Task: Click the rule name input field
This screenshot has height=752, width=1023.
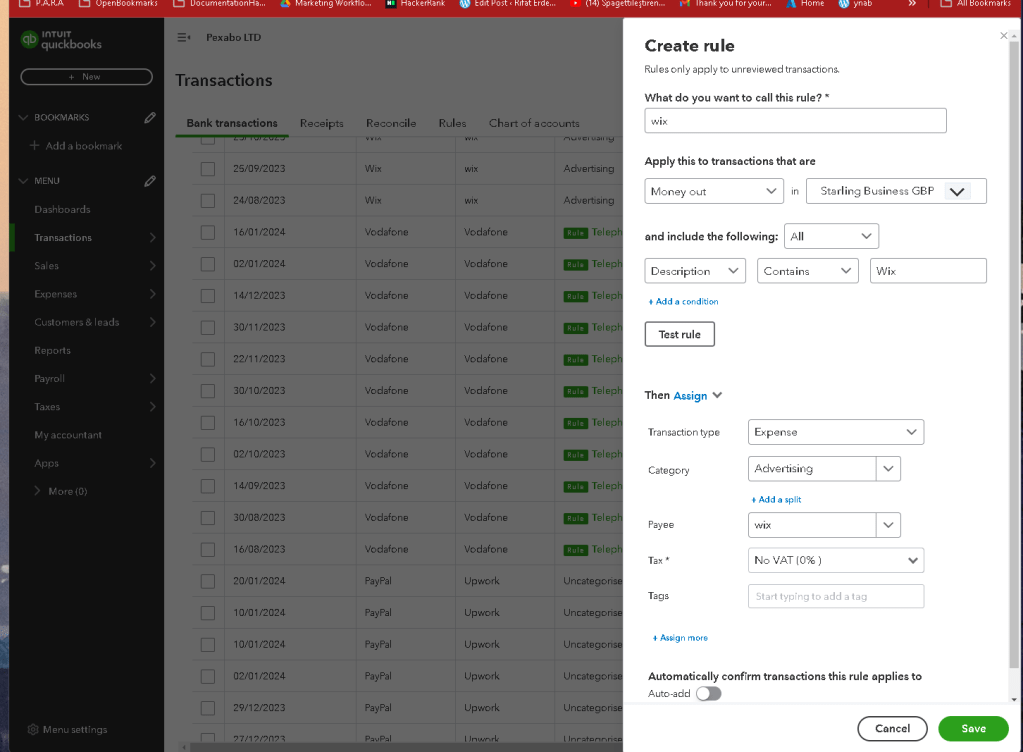Action: point(795,121)
